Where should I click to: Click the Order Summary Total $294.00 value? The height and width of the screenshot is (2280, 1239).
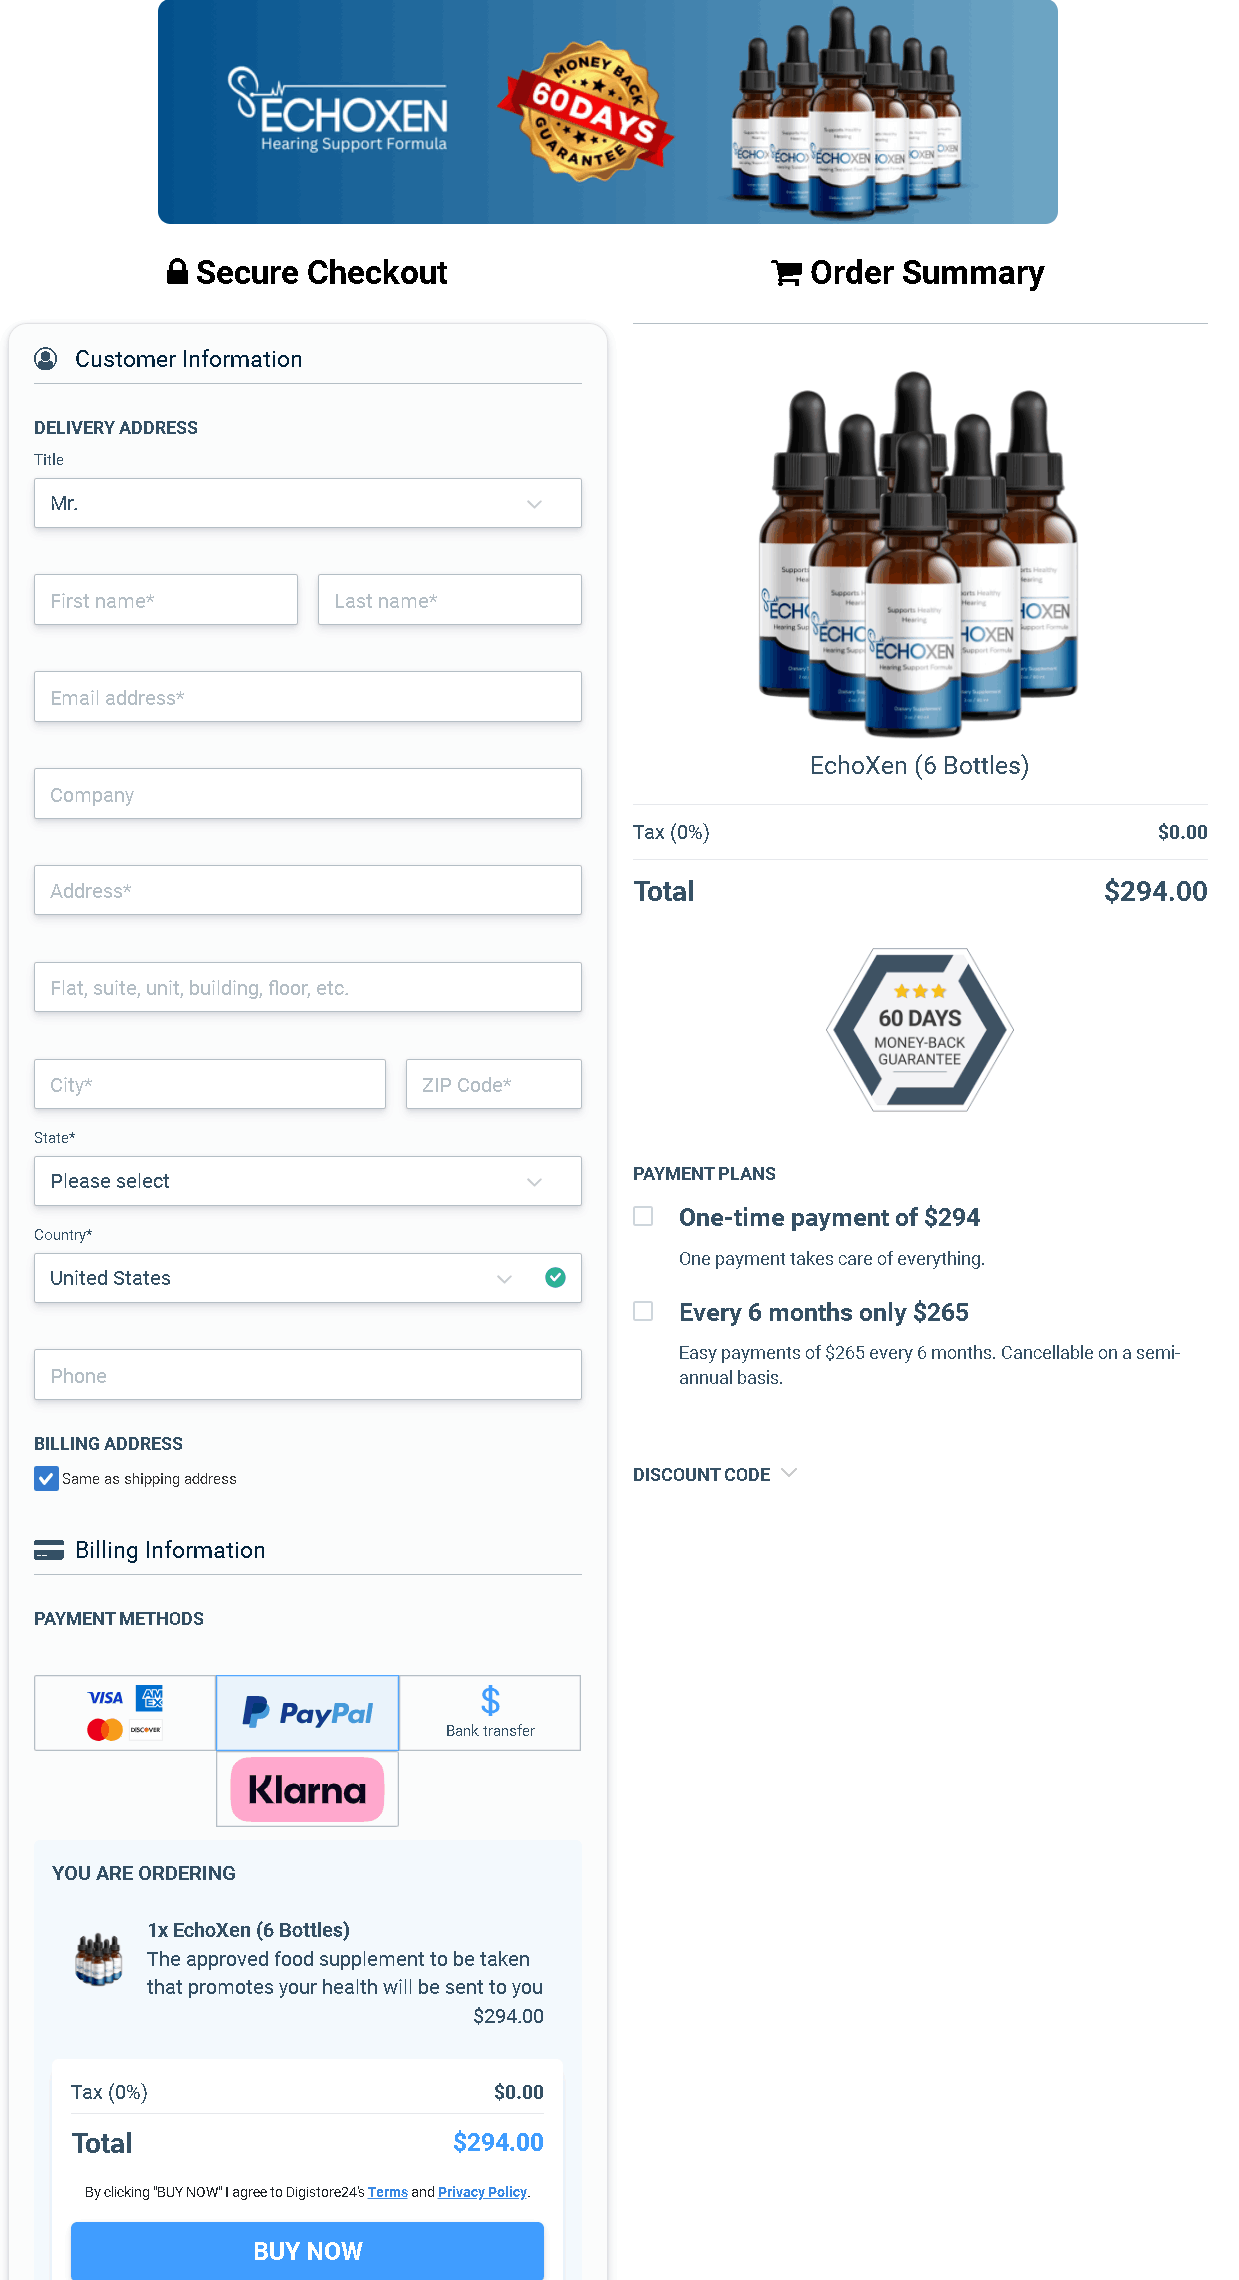click(1155, 891)
